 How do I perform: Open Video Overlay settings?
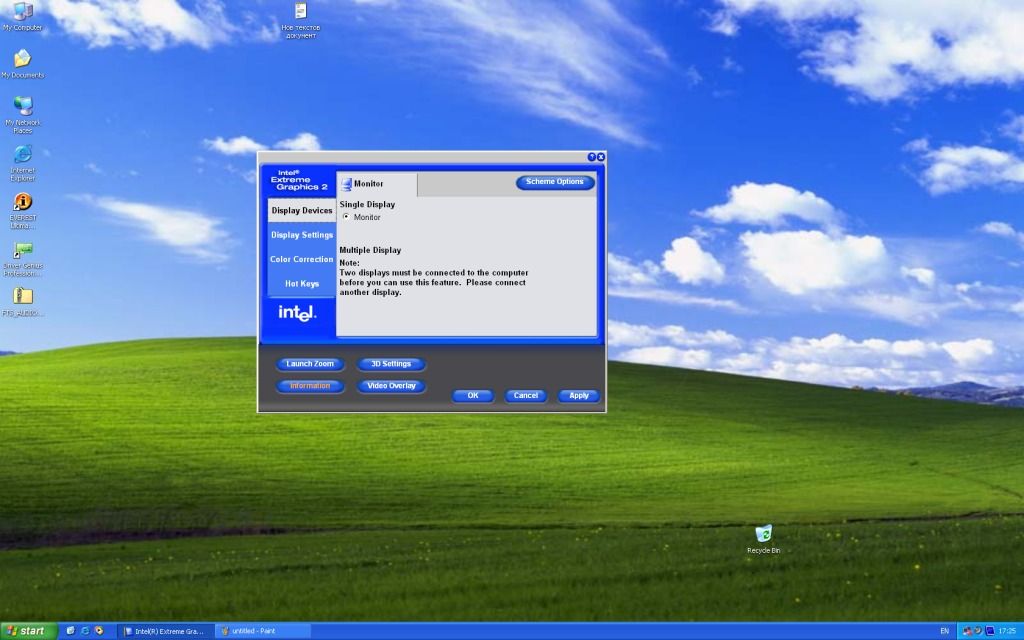click(x=391, y=386)
